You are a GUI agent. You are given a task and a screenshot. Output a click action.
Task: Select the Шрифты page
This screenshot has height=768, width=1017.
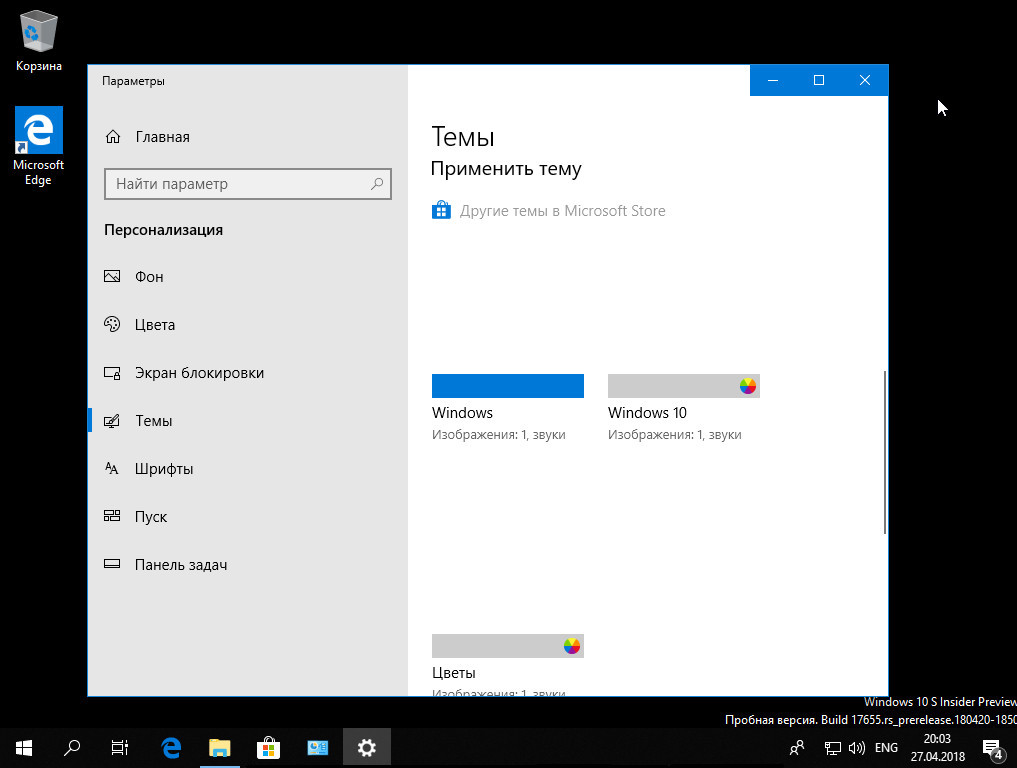point(247,468)
